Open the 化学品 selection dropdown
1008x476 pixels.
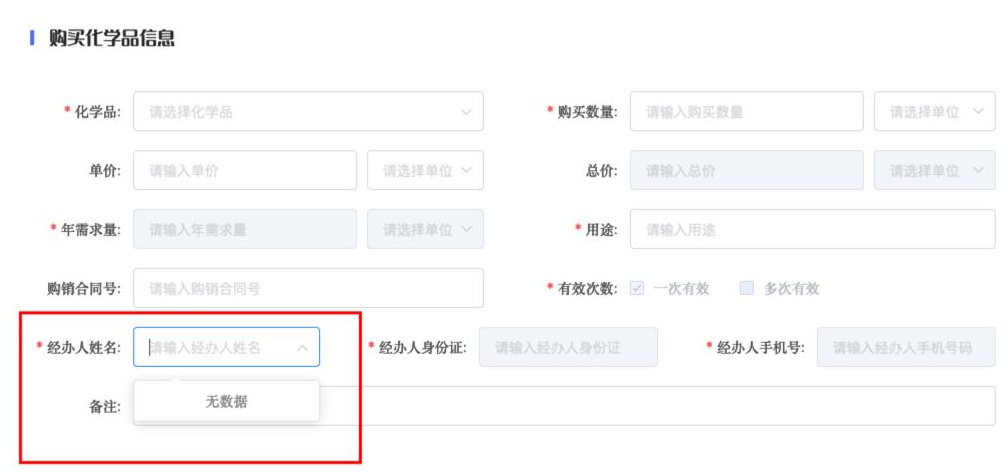[x=308, y=112]
